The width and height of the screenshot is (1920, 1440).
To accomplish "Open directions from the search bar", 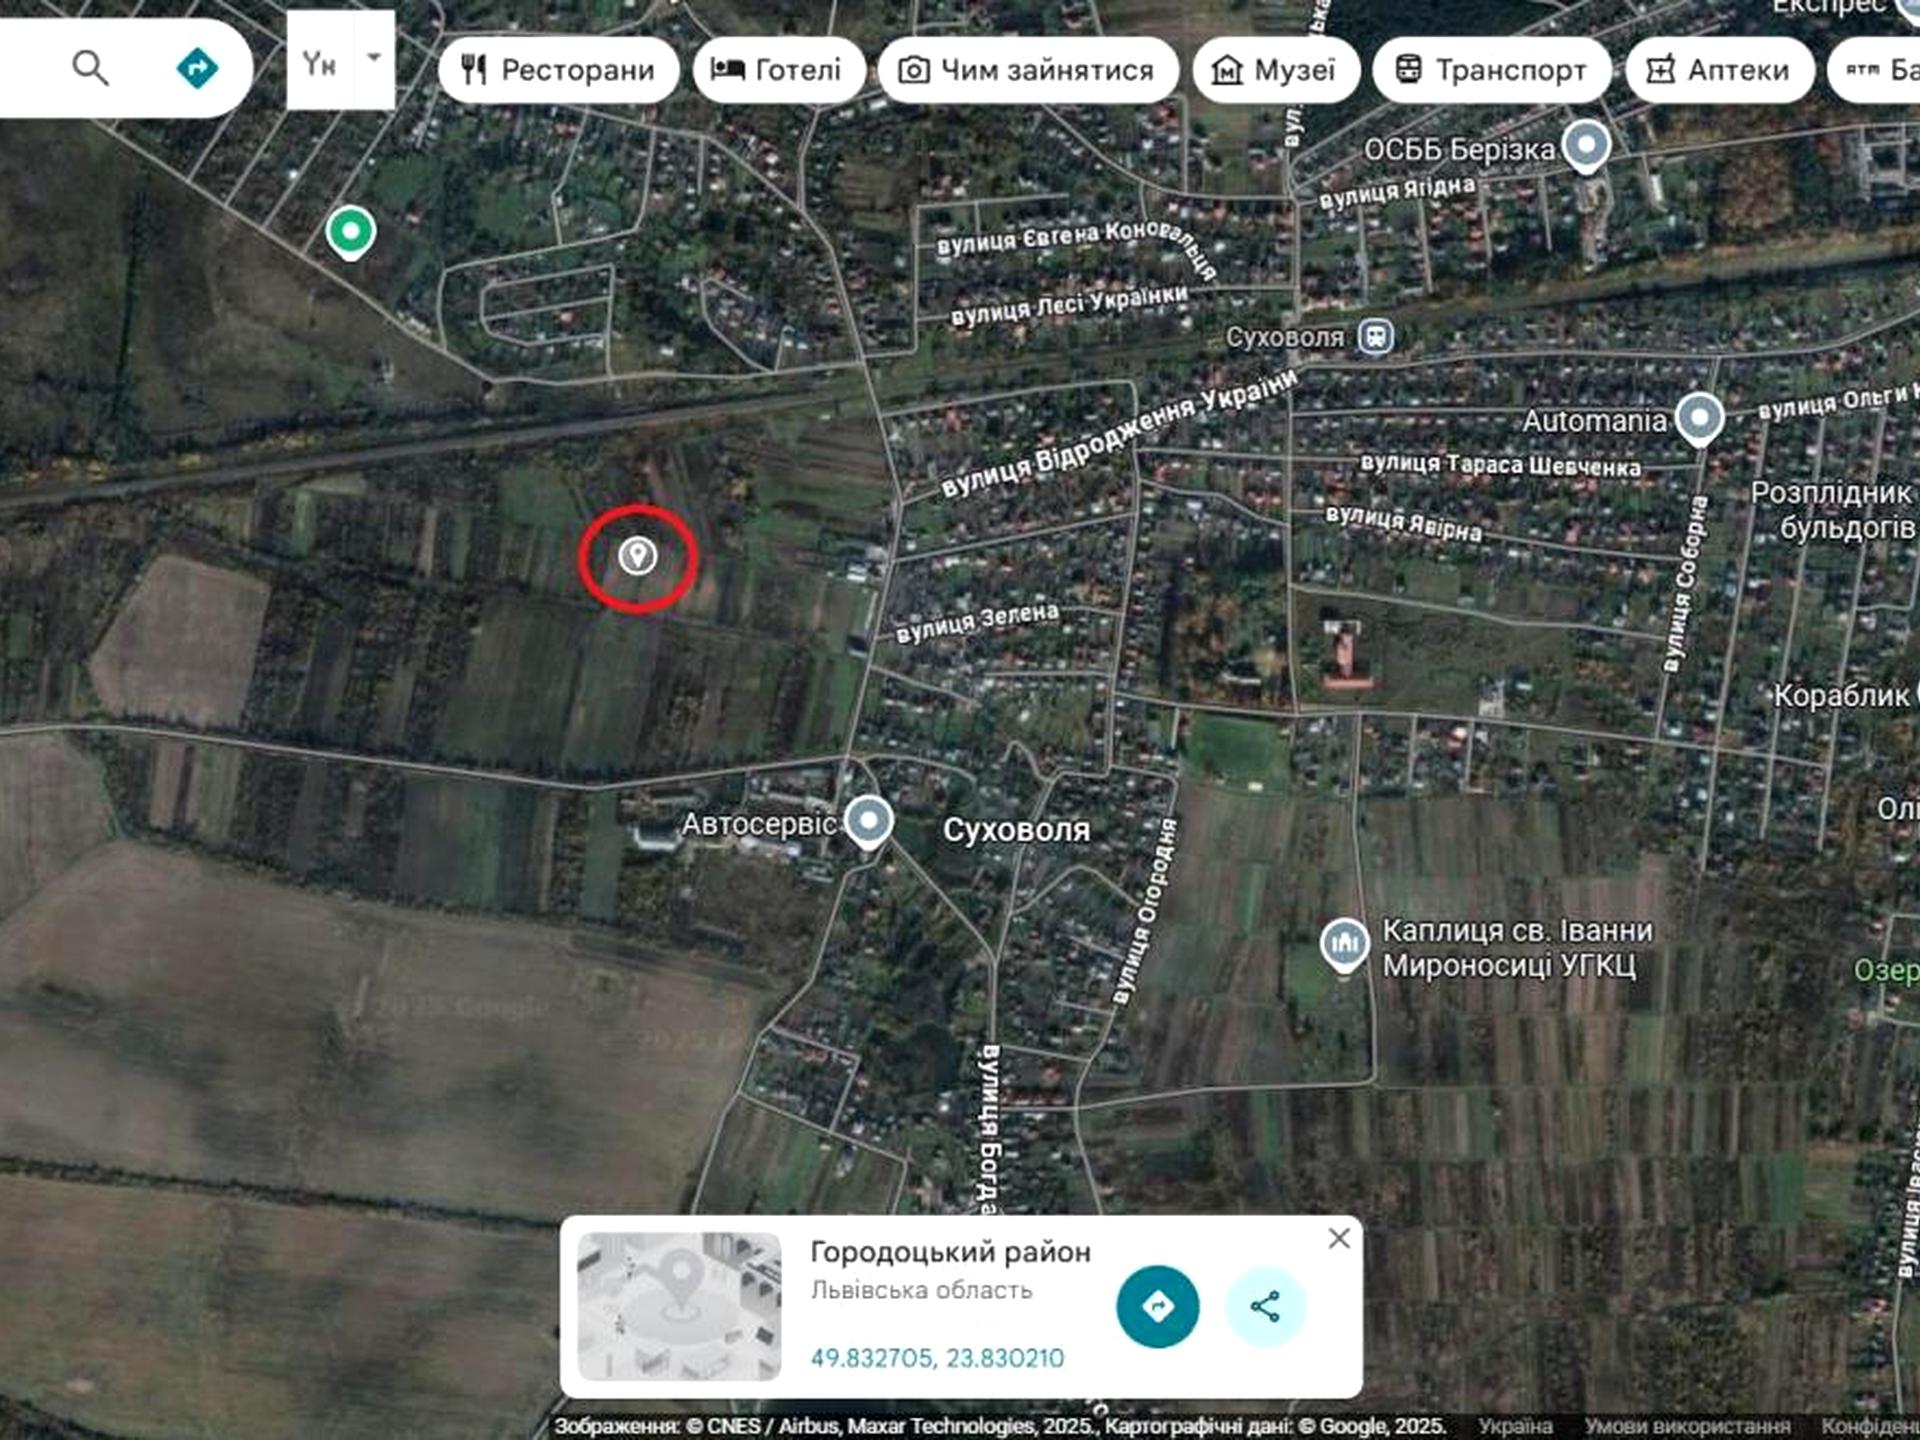I will pyautogui.click(x=197, y=68).
